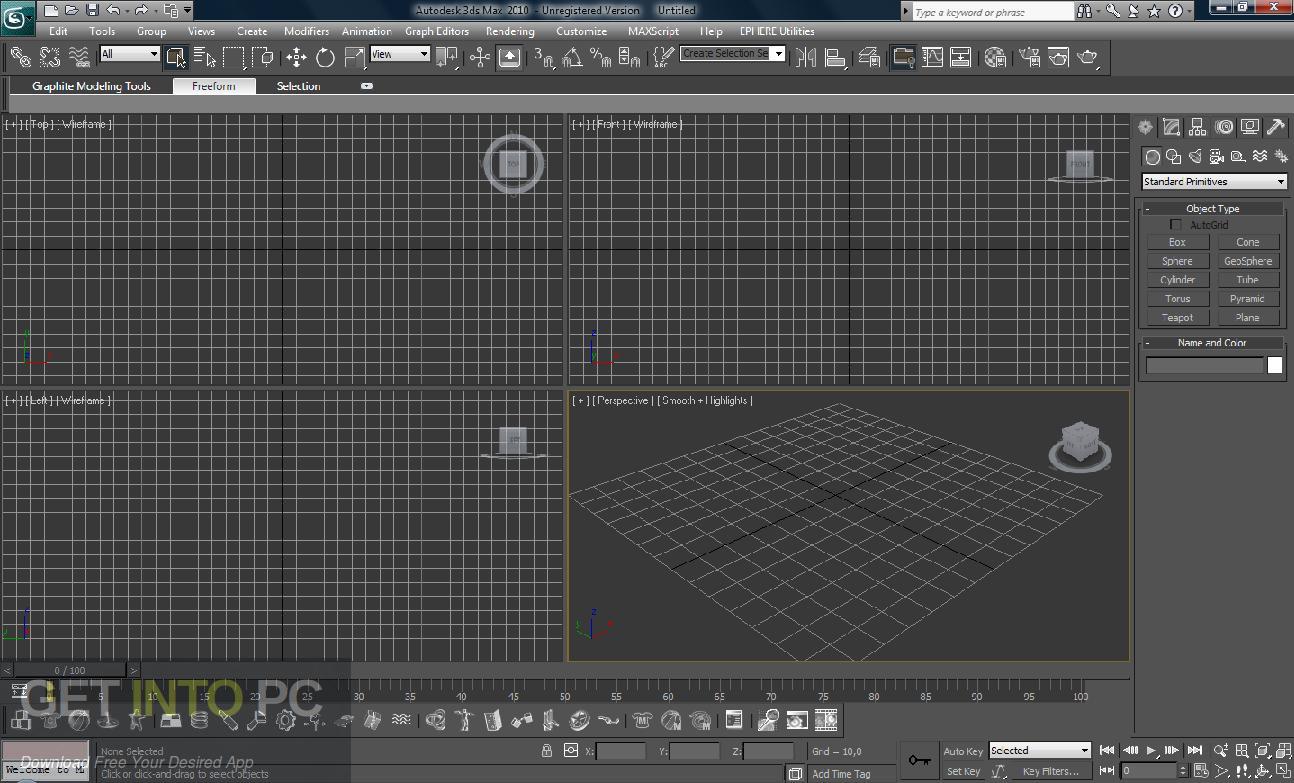Switch to the Freeform ribbon tab

[214, 86]
